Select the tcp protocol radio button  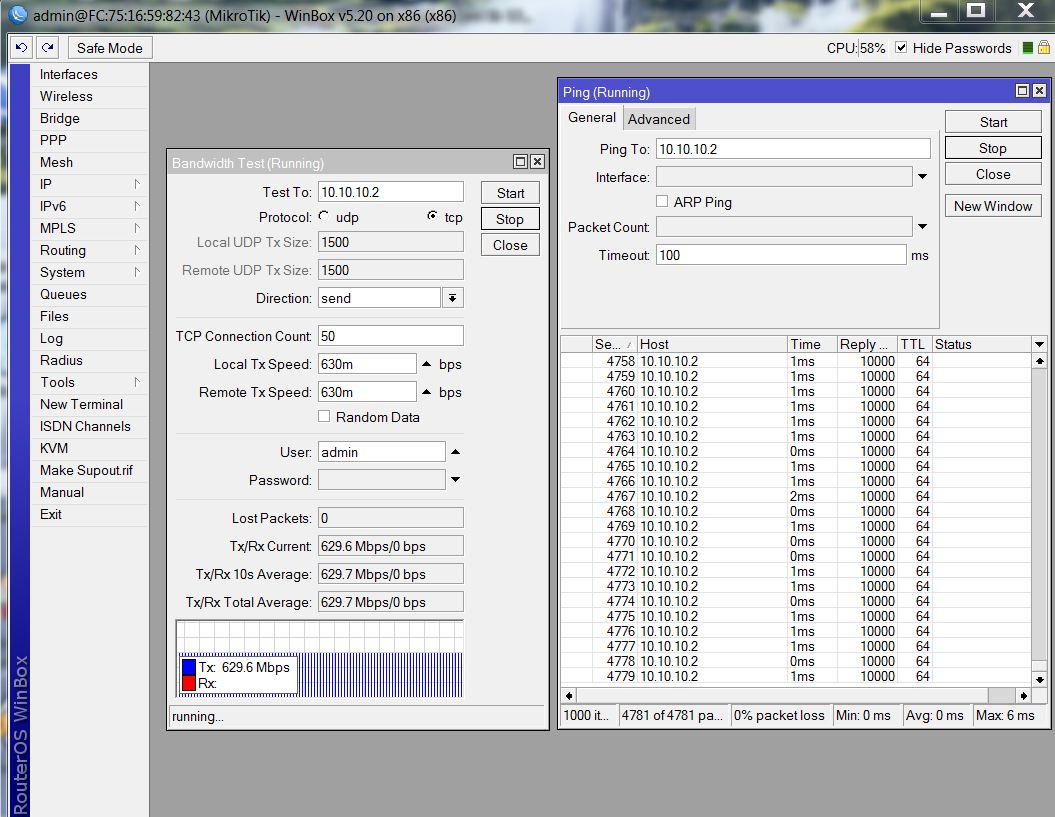(x=432, y=215)
